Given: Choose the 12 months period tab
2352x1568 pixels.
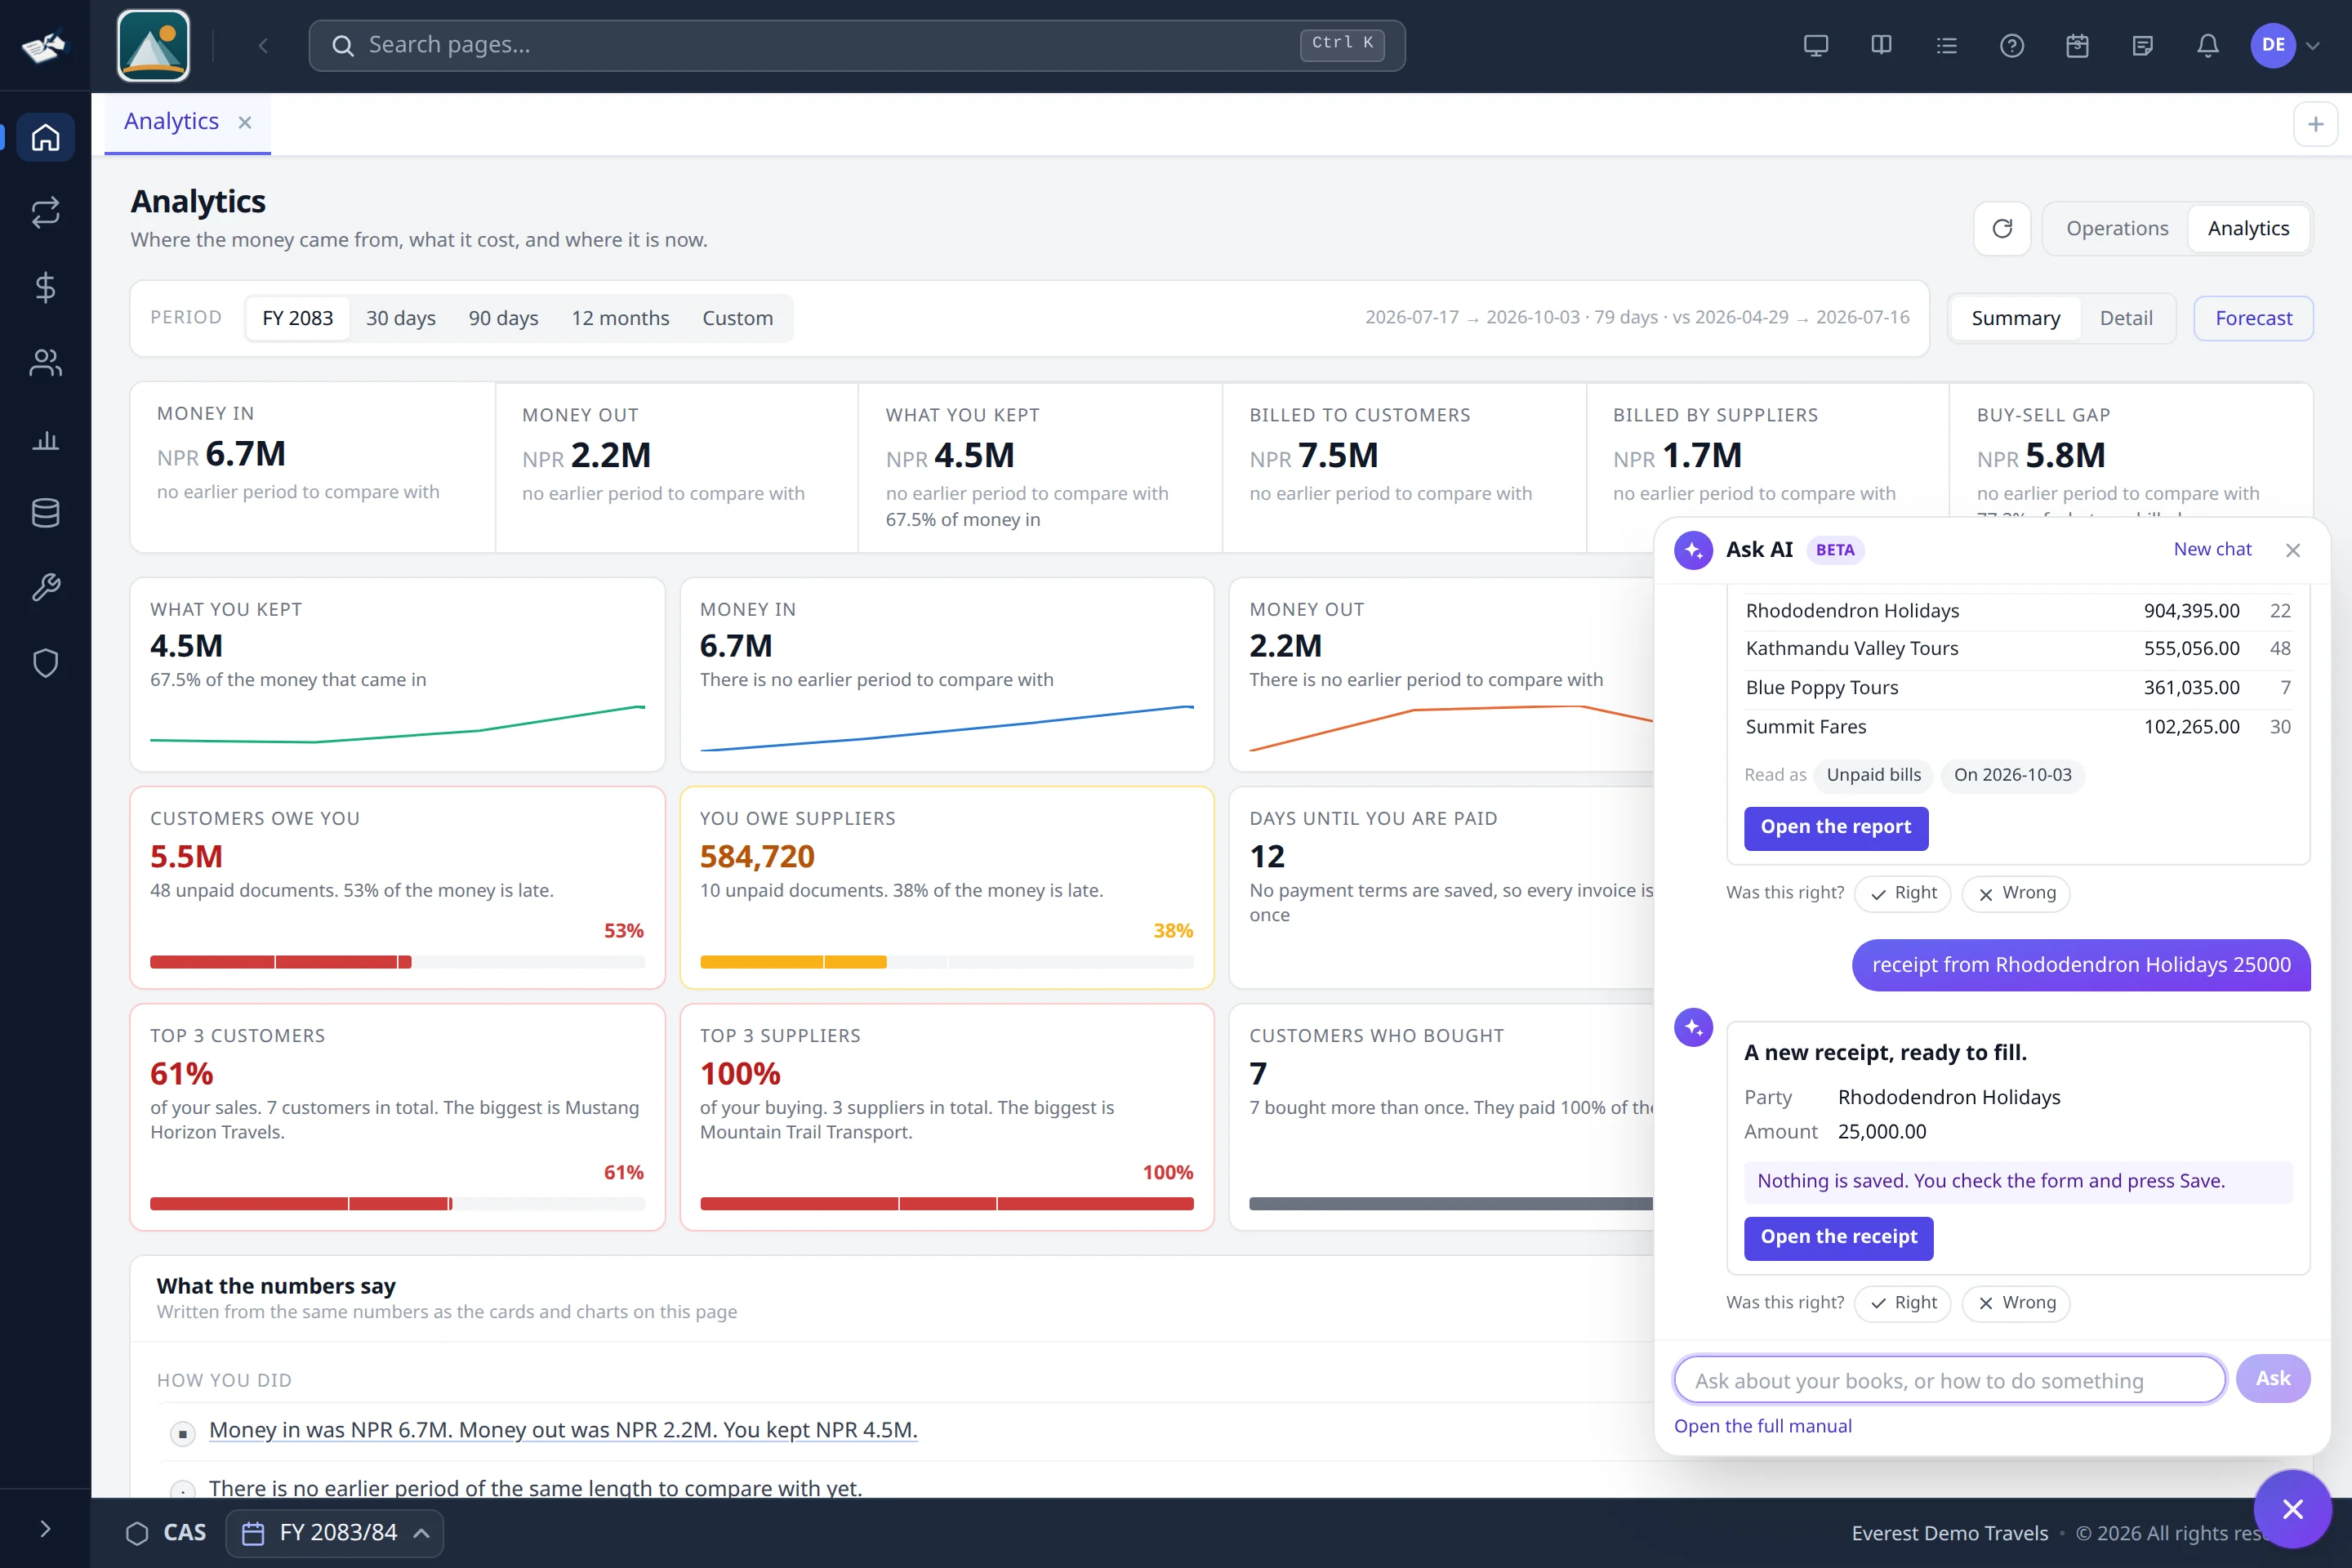Looking at the screenshot, I should coord(620,318).
